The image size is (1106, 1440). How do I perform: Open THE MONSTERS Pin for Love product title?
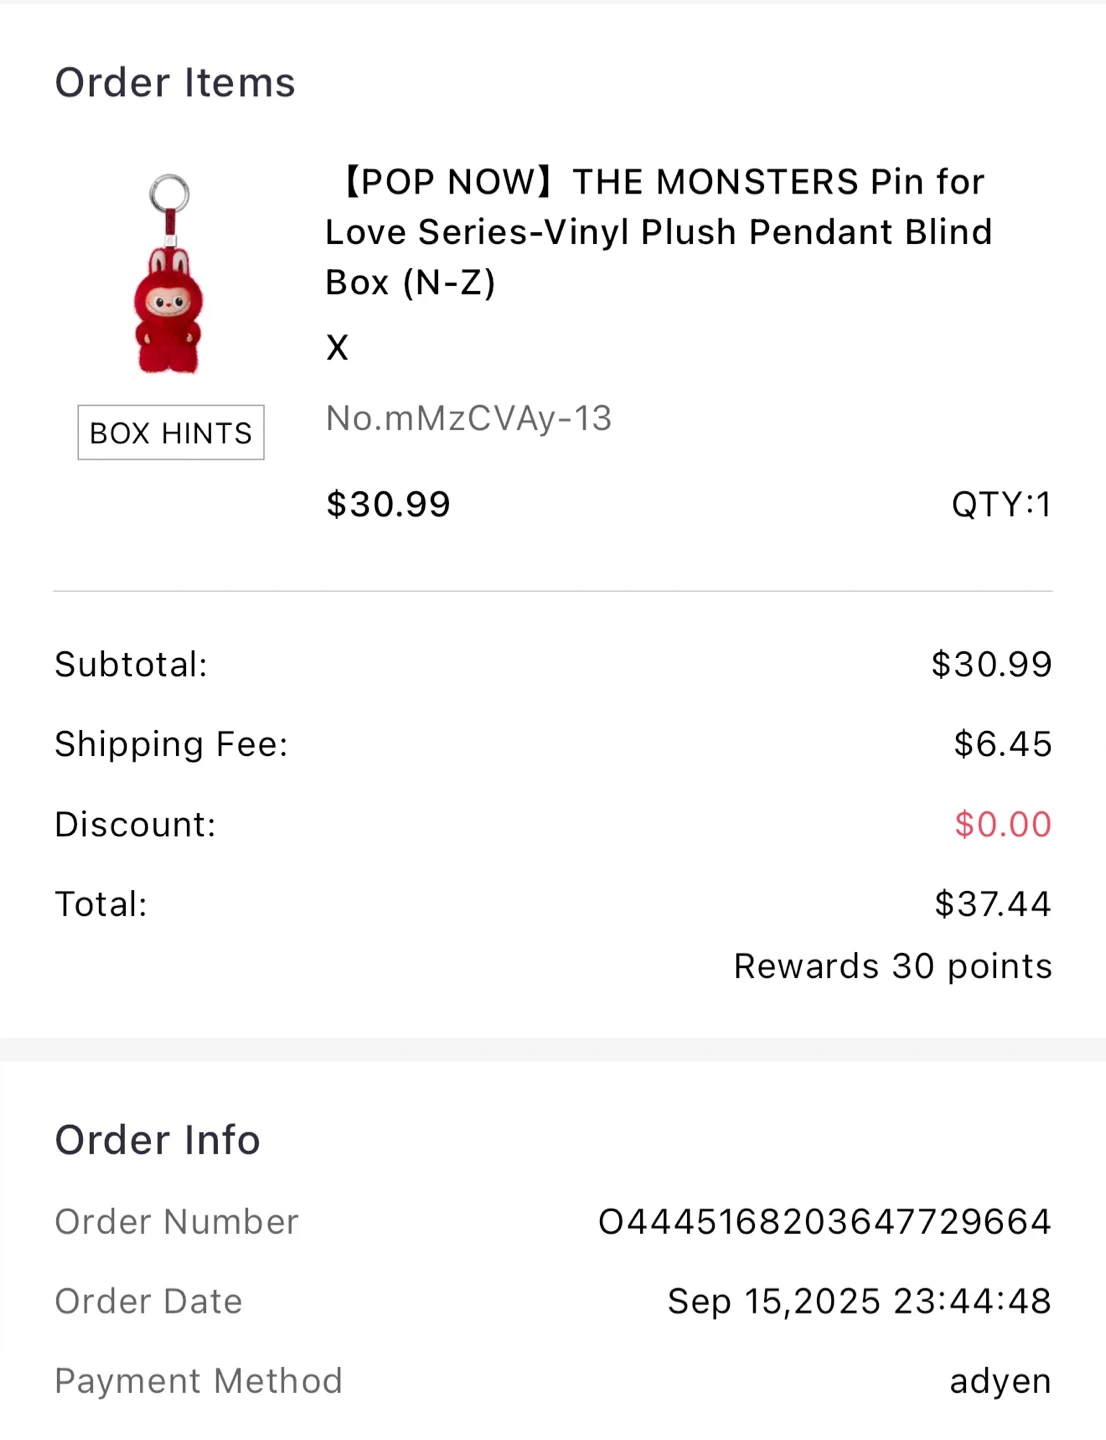click(657, 232)
